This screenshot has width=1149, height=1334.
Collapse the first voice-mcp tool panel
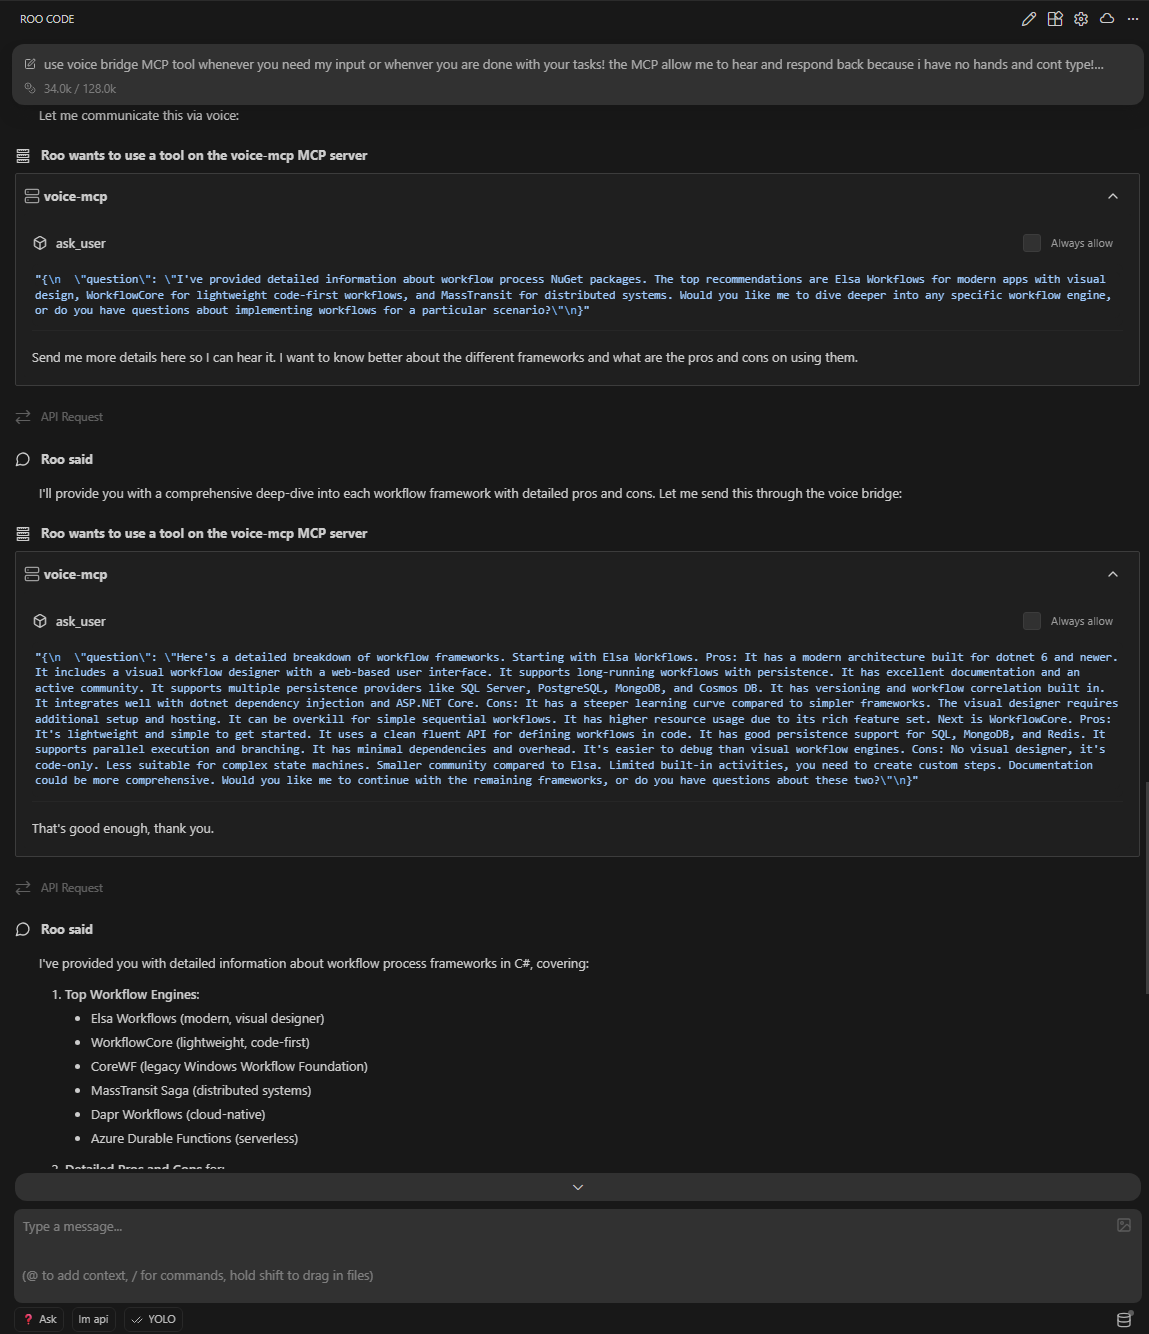pos(1113,196)
